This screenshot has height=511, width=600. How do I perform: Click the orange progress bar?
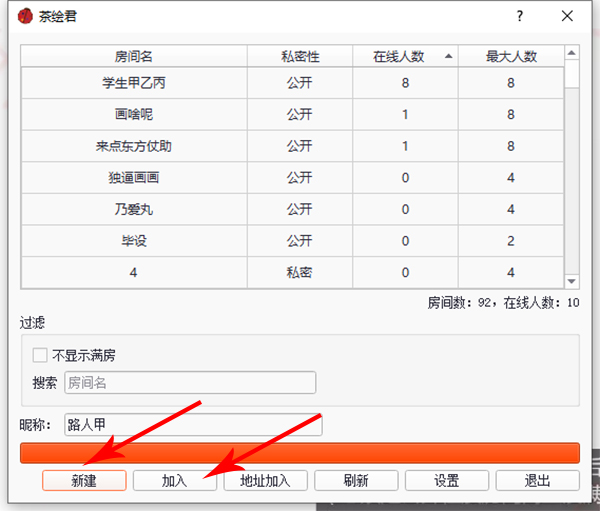coord(300,453)
